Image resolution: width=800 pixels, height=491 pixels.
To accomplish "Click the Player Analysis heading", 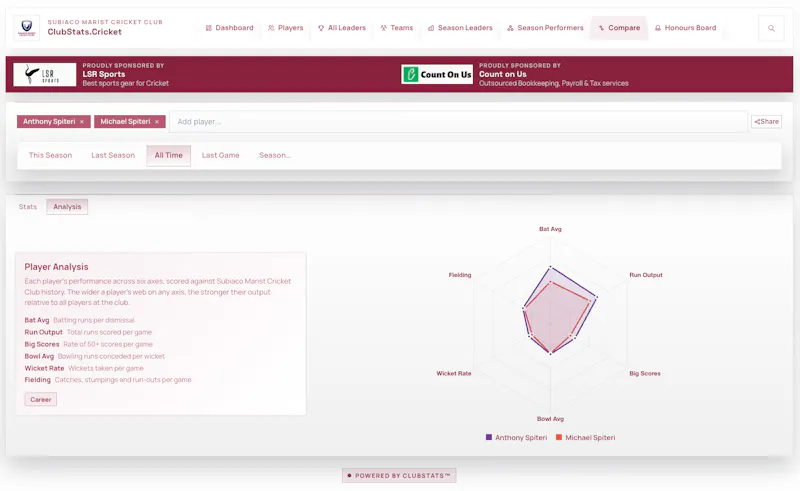I will [56, 267].
